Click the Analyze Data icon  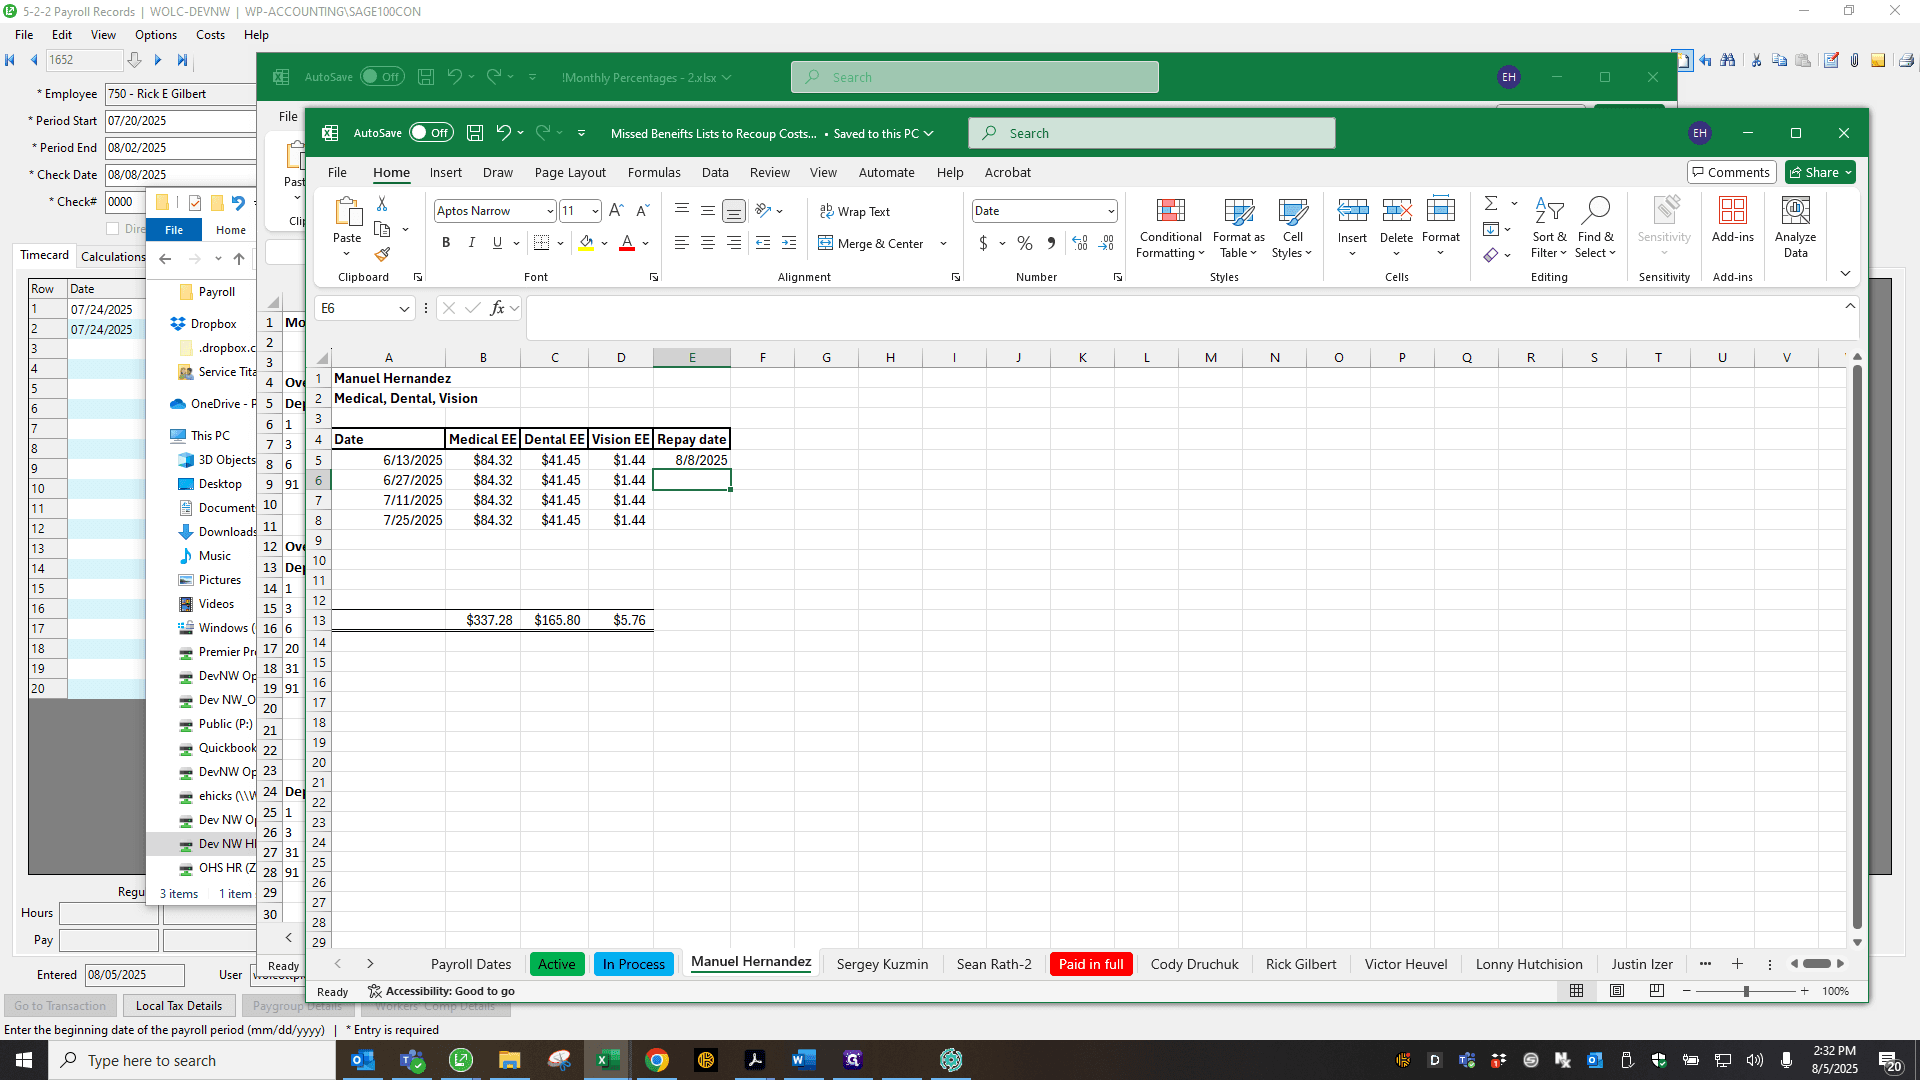coord(1796,228)
